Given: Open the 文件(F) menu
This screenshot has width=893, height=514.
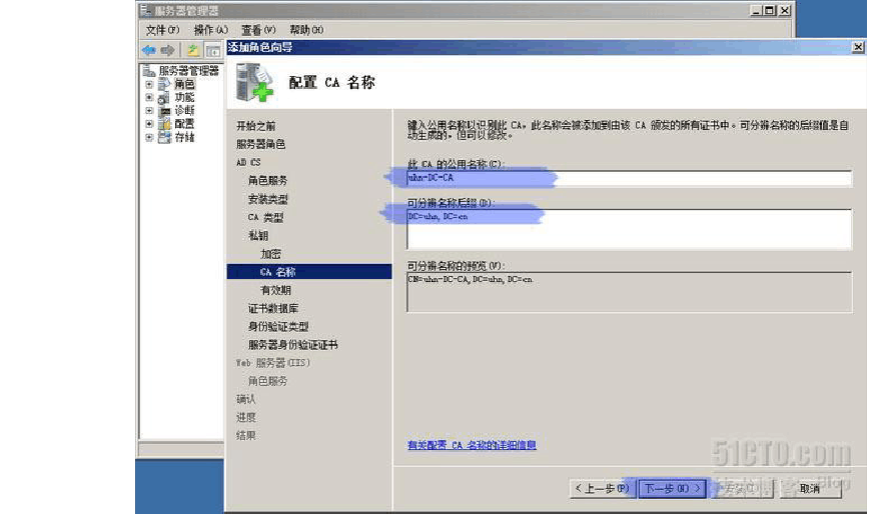Looking at the screenshot, I should (x=162, y=30).
